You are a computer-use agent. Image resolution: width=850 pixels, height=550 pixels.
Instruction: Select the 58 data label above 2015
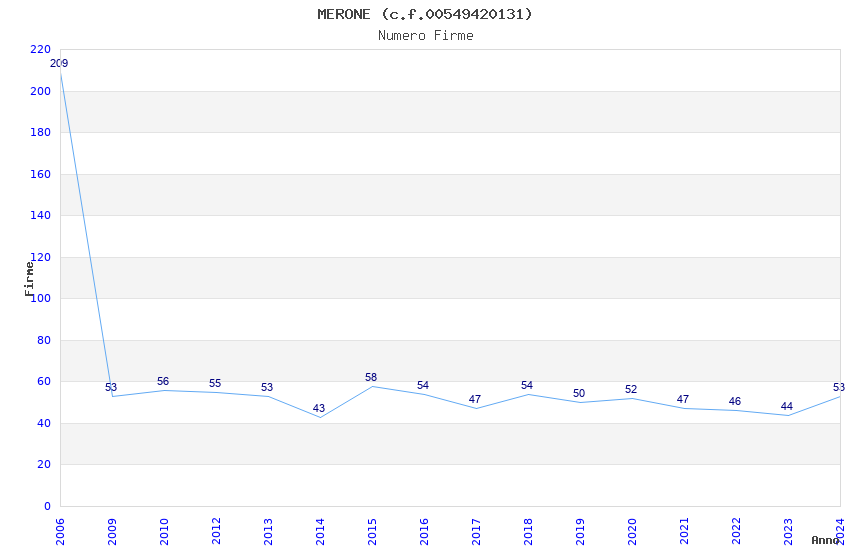click(371, 378)
